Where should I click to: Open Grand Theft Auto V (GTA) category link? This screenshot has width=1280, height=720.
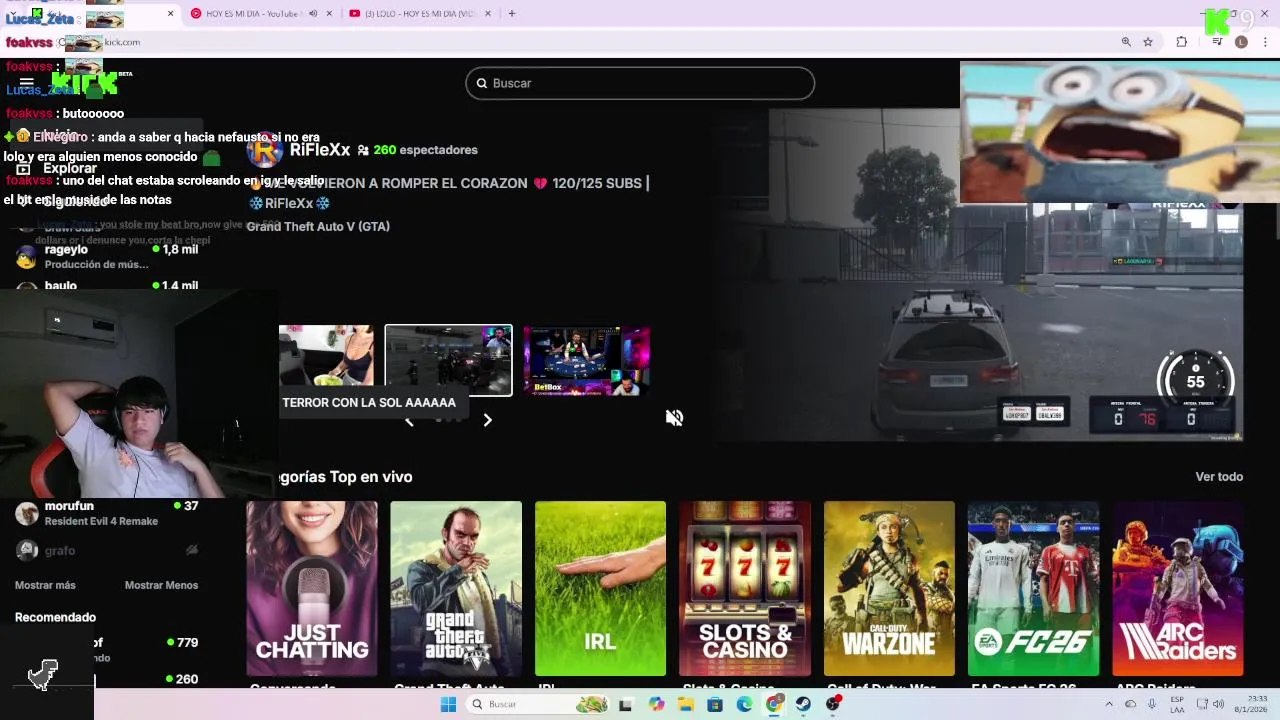click(318, 227)
